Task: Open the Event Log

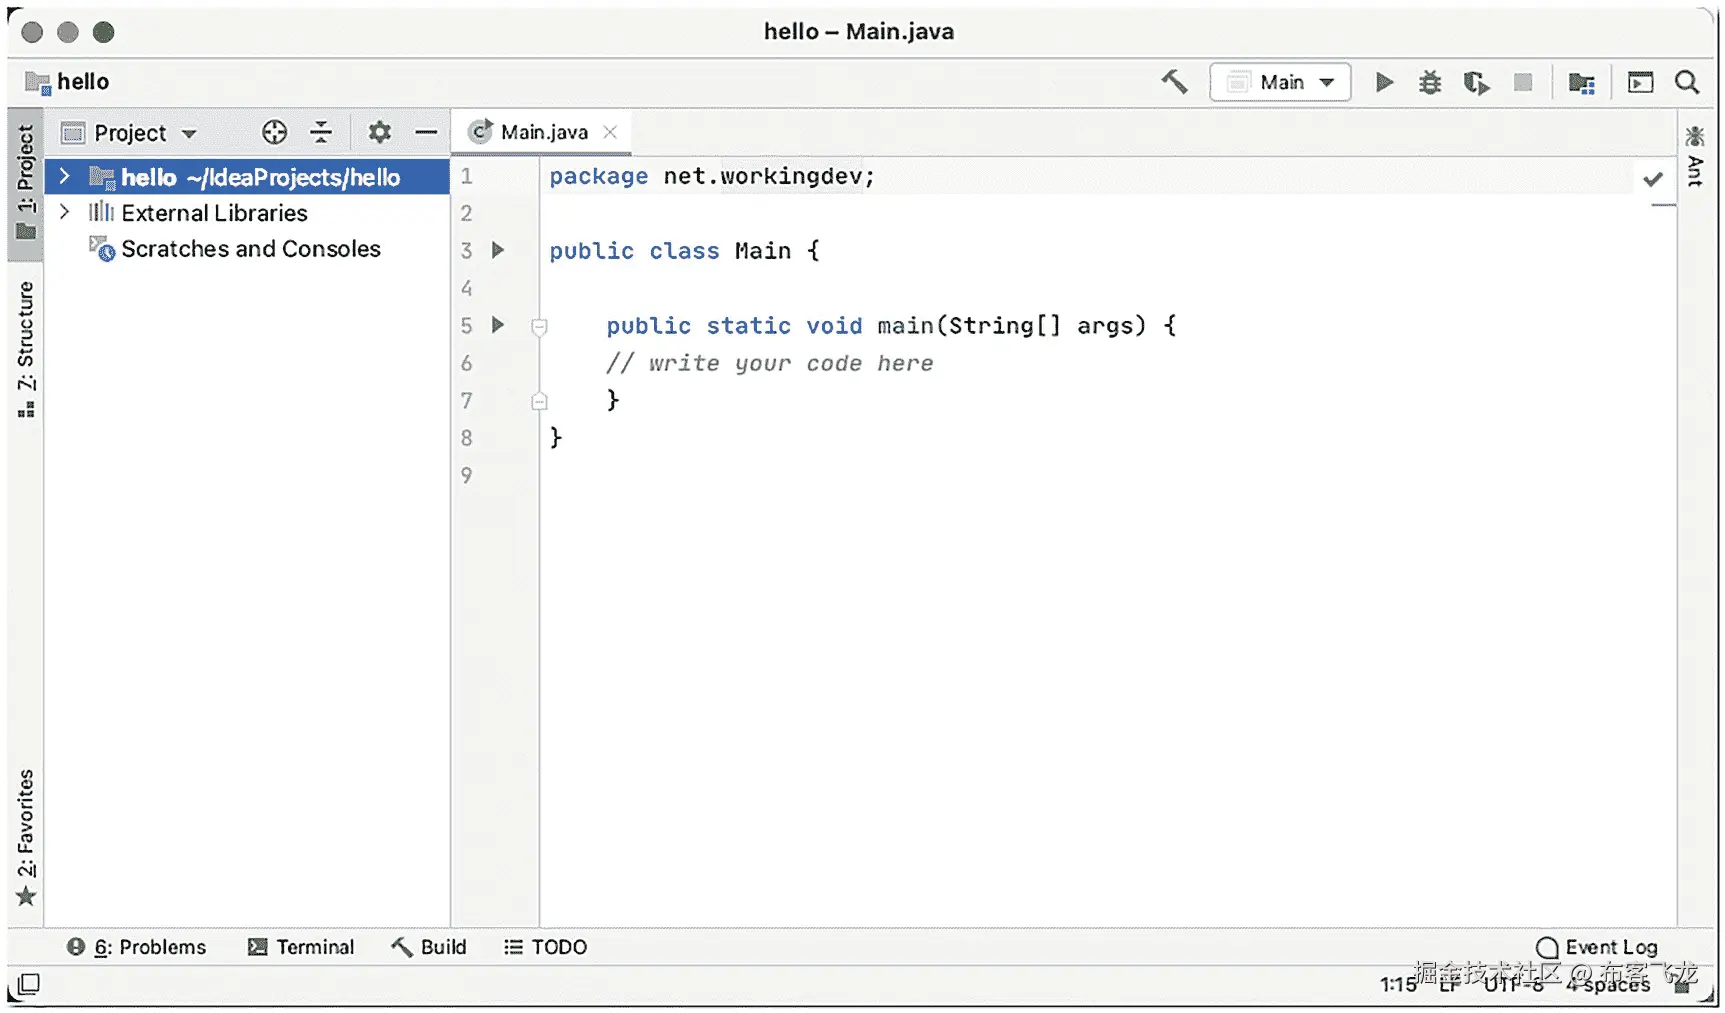Action: pyautogui.click(x=1597, y=947)
